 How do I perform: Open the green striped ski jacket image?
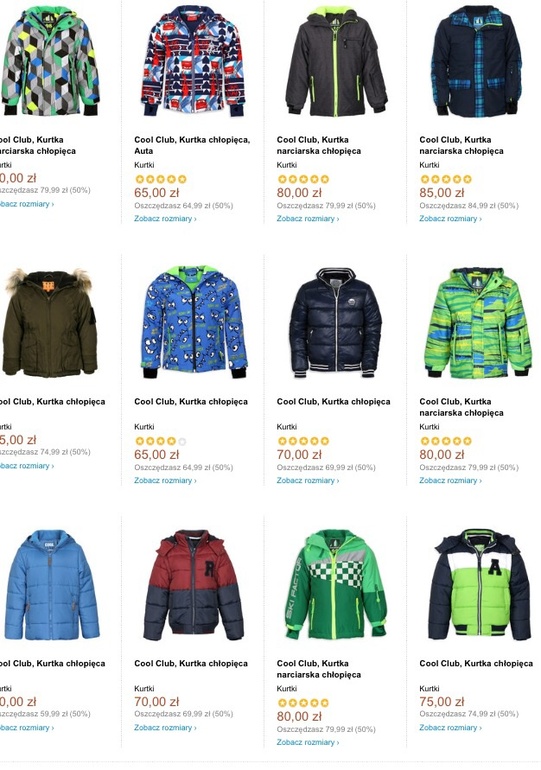tap(478, 323)
